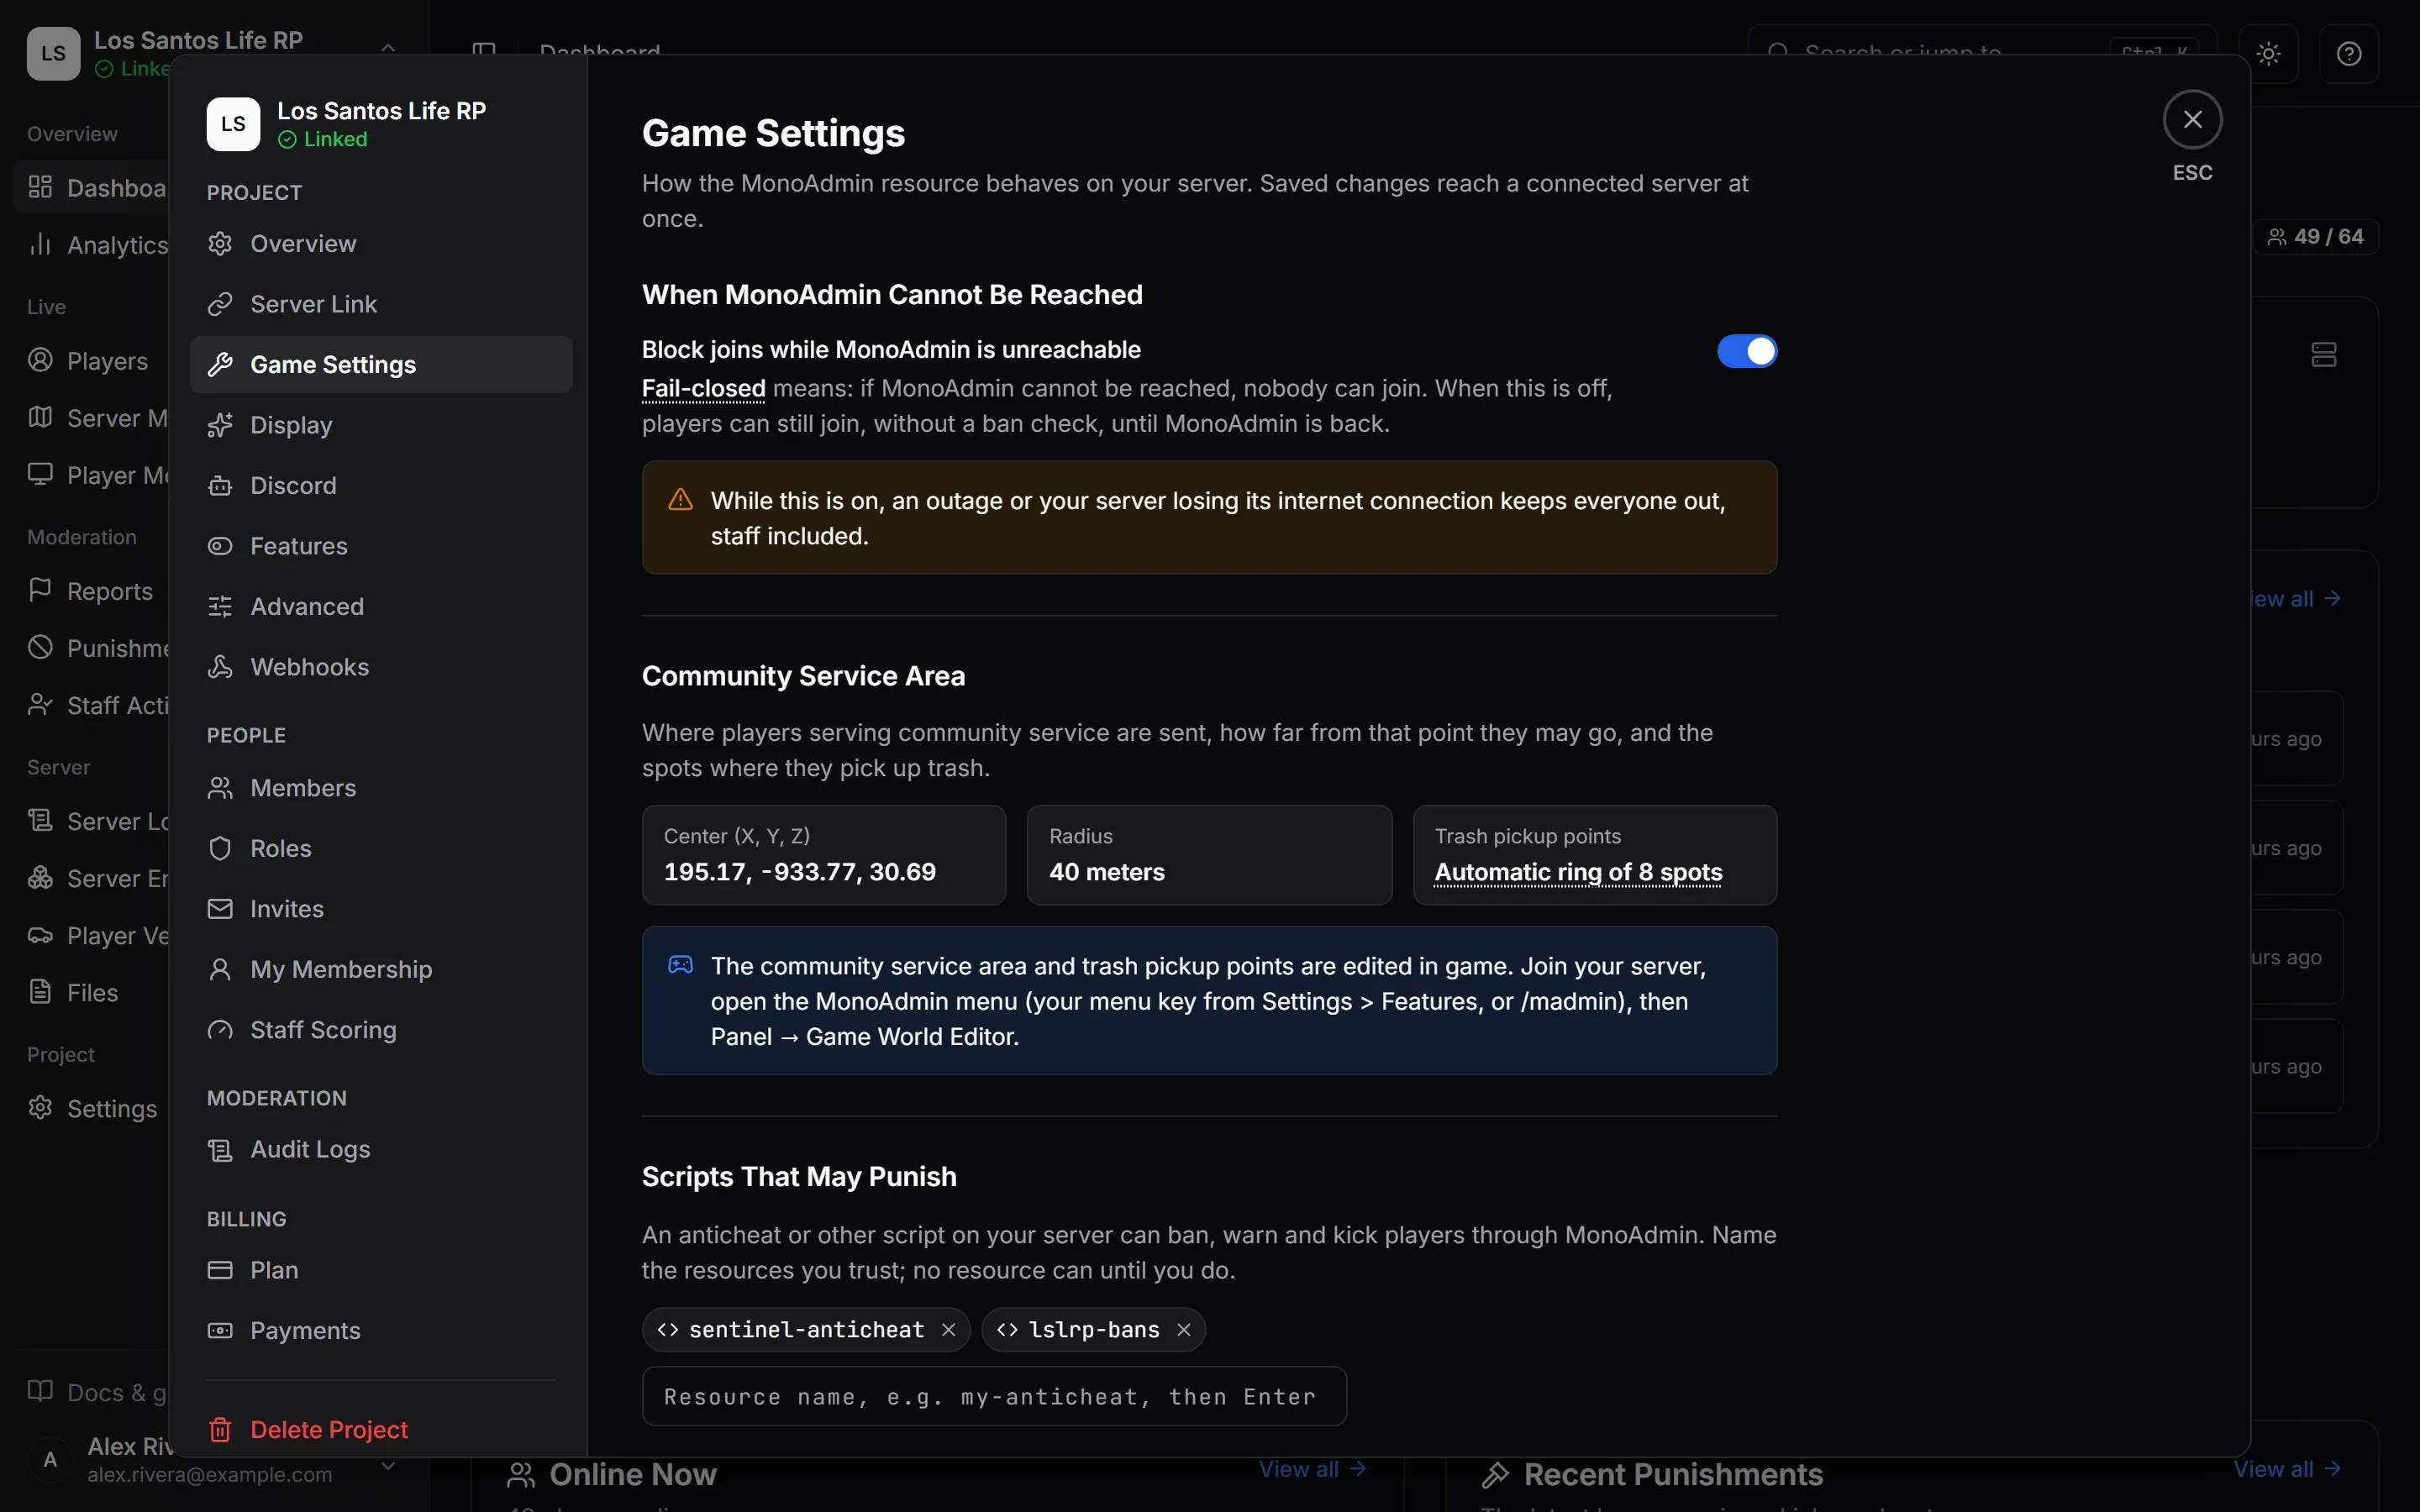The width and height of the screenshot is (2420, 1512).
Task: Open My Membership
Action: tap(380, 969)
